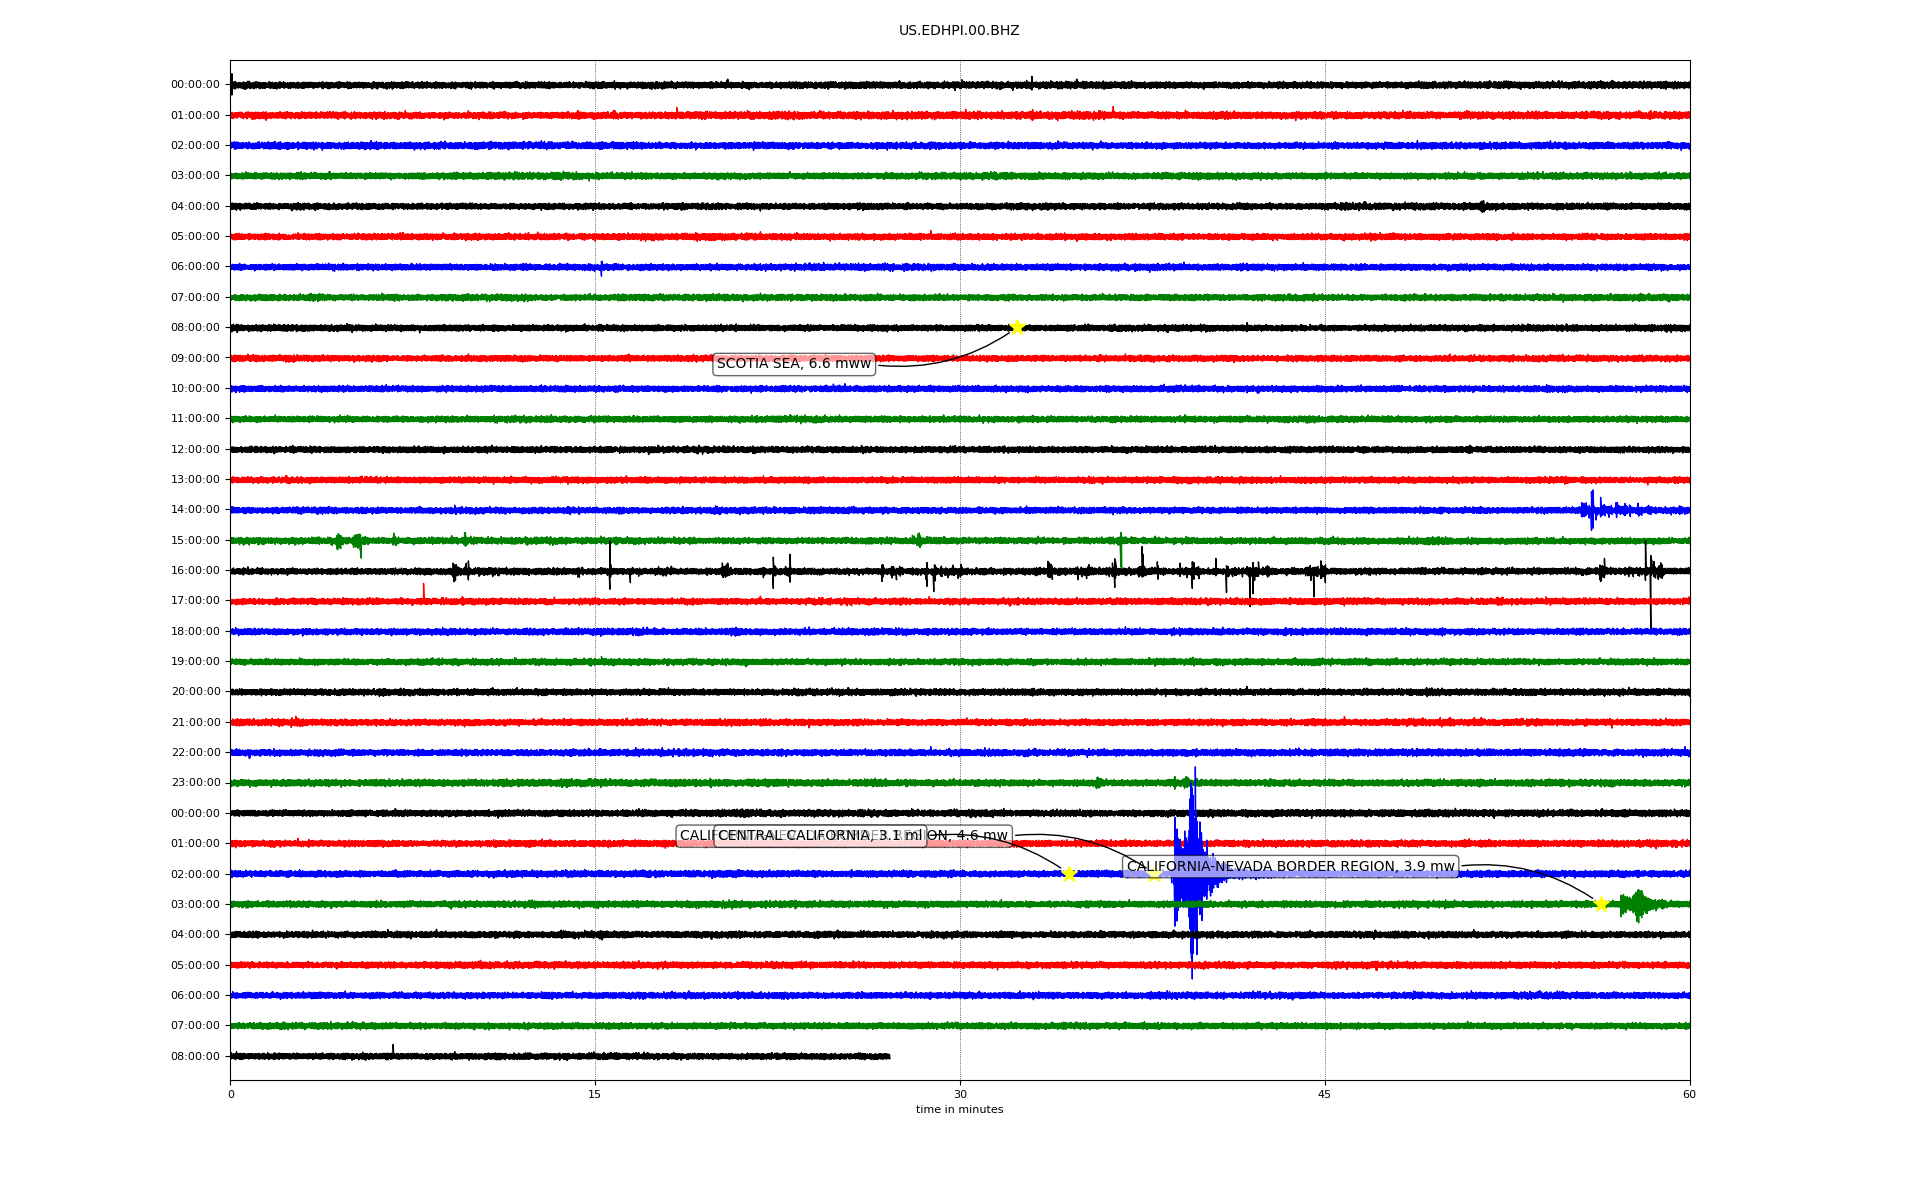The image size is (1920, 1200).
Task: Select the 'CALIFORNIA-NEVADA BORDER REGION, 3.9 mw' label
Action: click(x=1290, y=867)
